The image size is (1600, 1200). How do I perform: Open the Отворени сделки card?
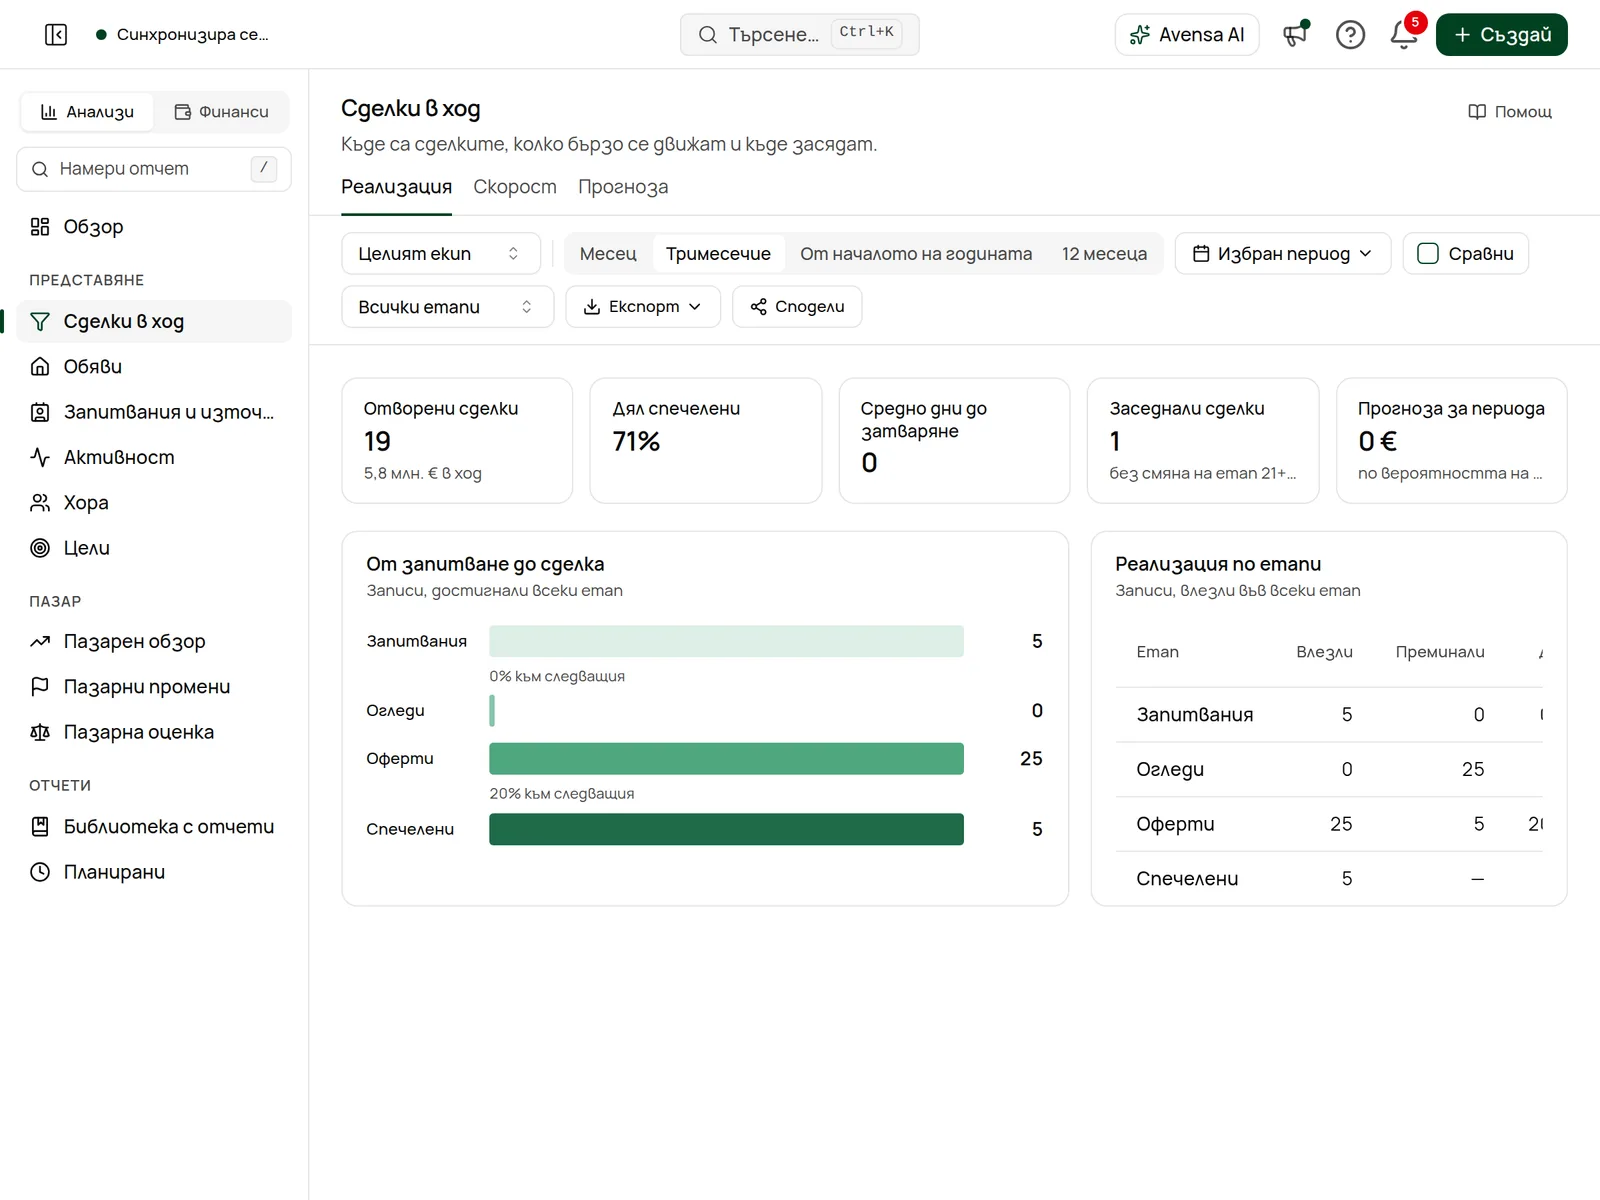pyautogui.click(x=457, y=440)
